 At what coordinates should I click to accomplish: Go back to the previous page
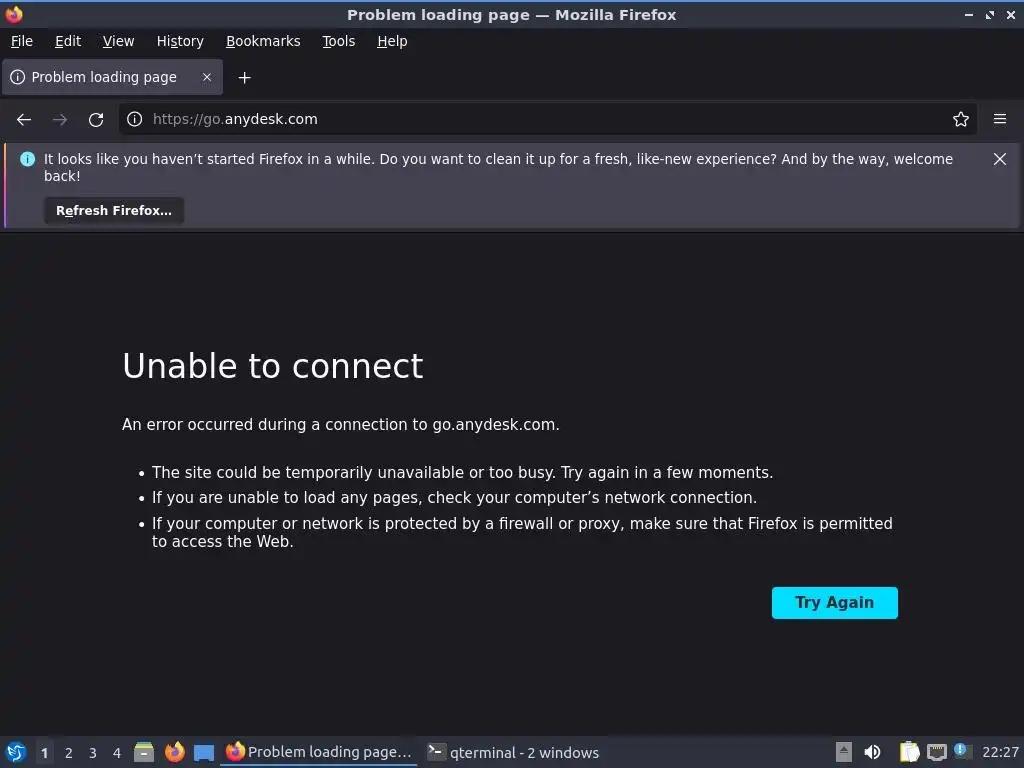pos(24,120)
